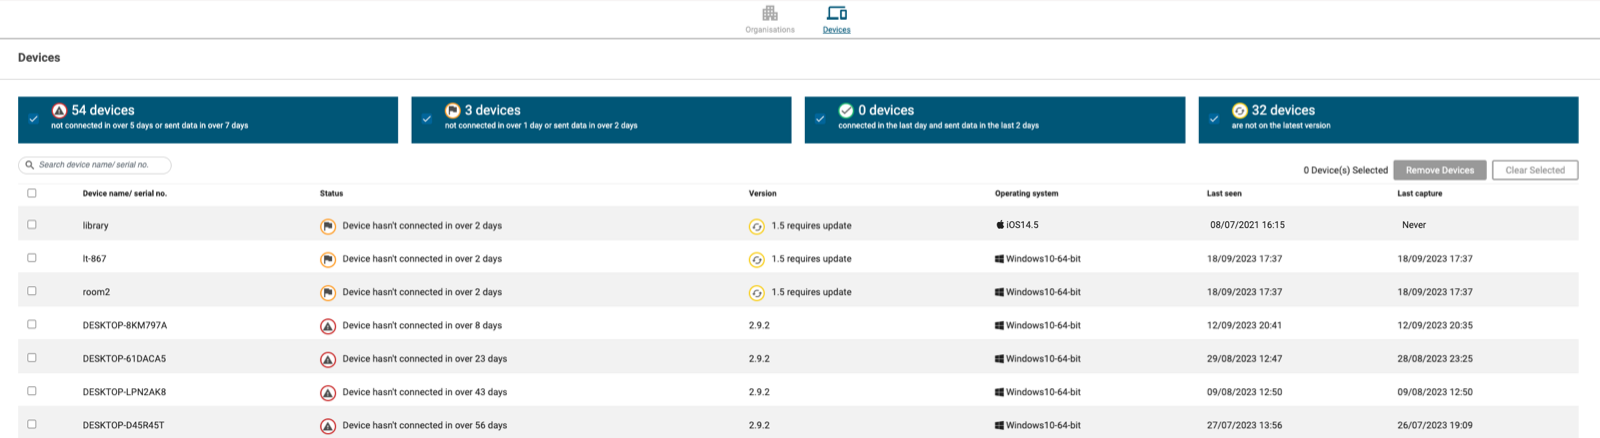This screenshot has width=1600, height=438.
Task: Click the Clear Selected button
Action: tap(1534, 170)
